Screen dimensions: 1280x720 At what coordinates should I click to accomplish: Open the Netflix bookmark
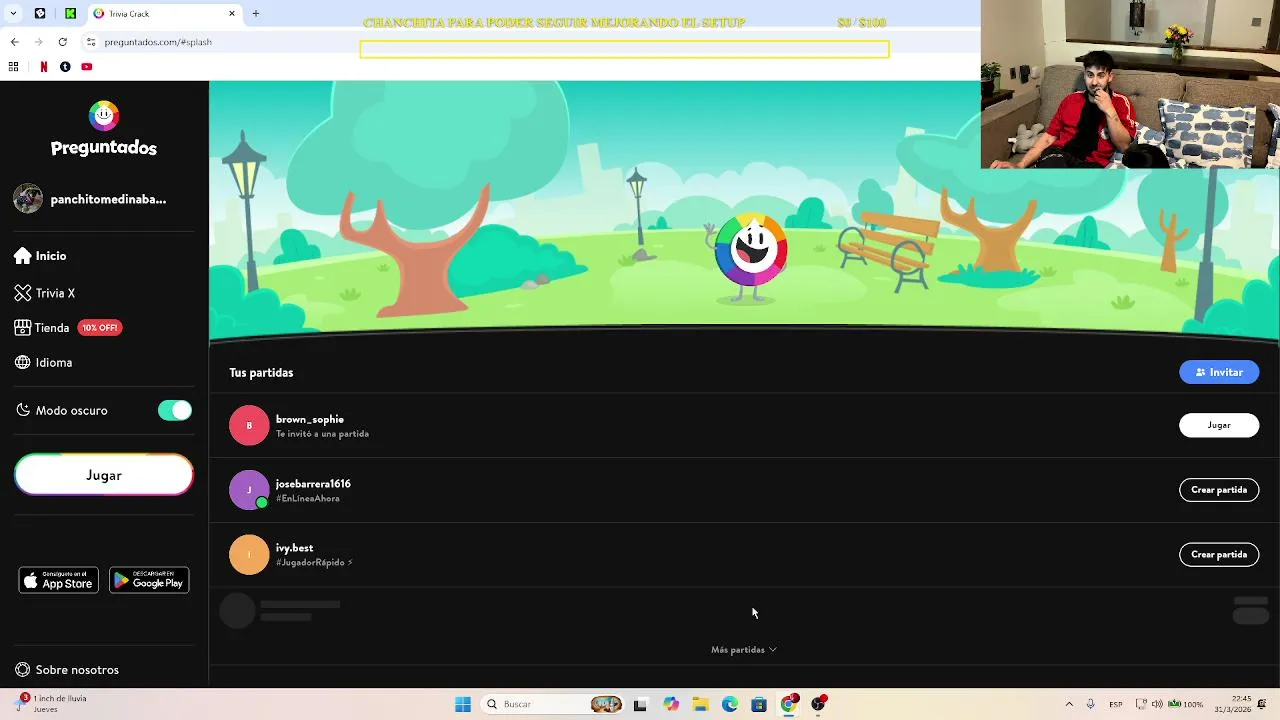click(x=43, y=67)
